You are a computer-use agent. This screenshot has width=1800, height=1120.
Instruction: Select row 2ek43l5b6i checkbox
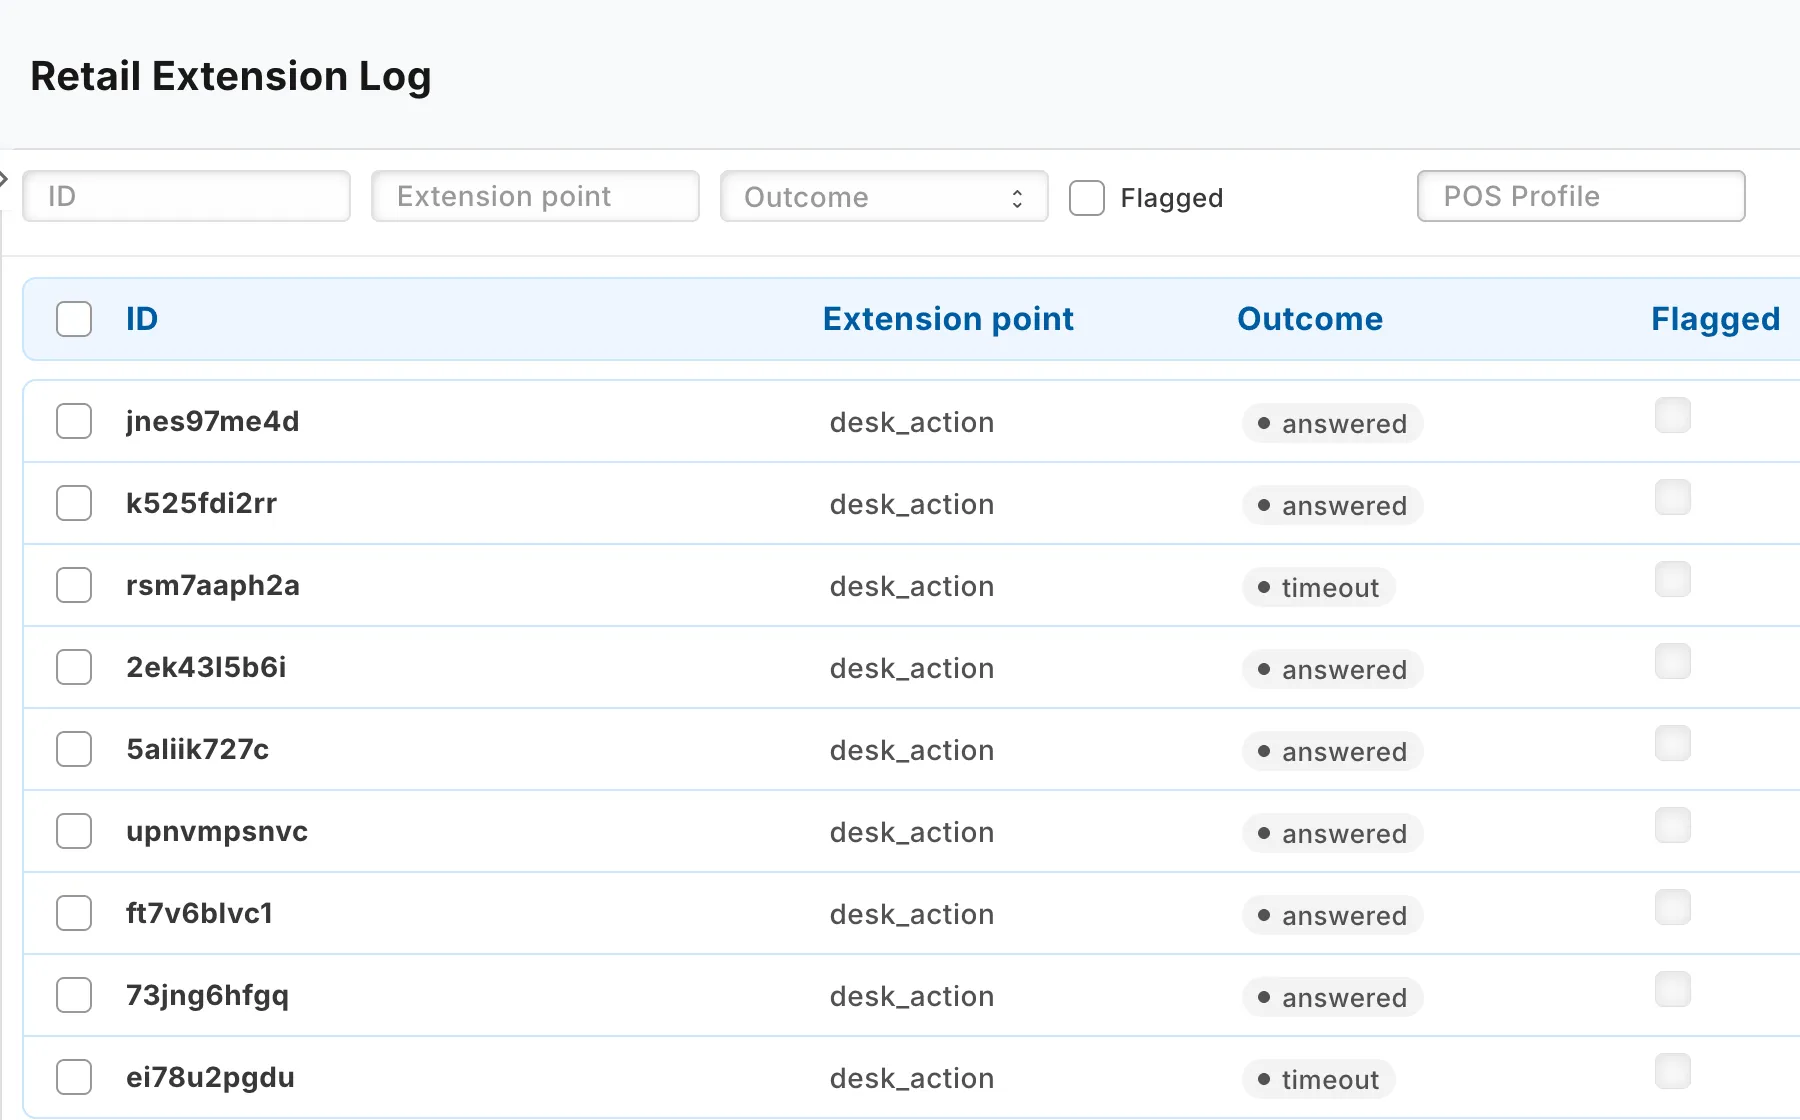74,667
